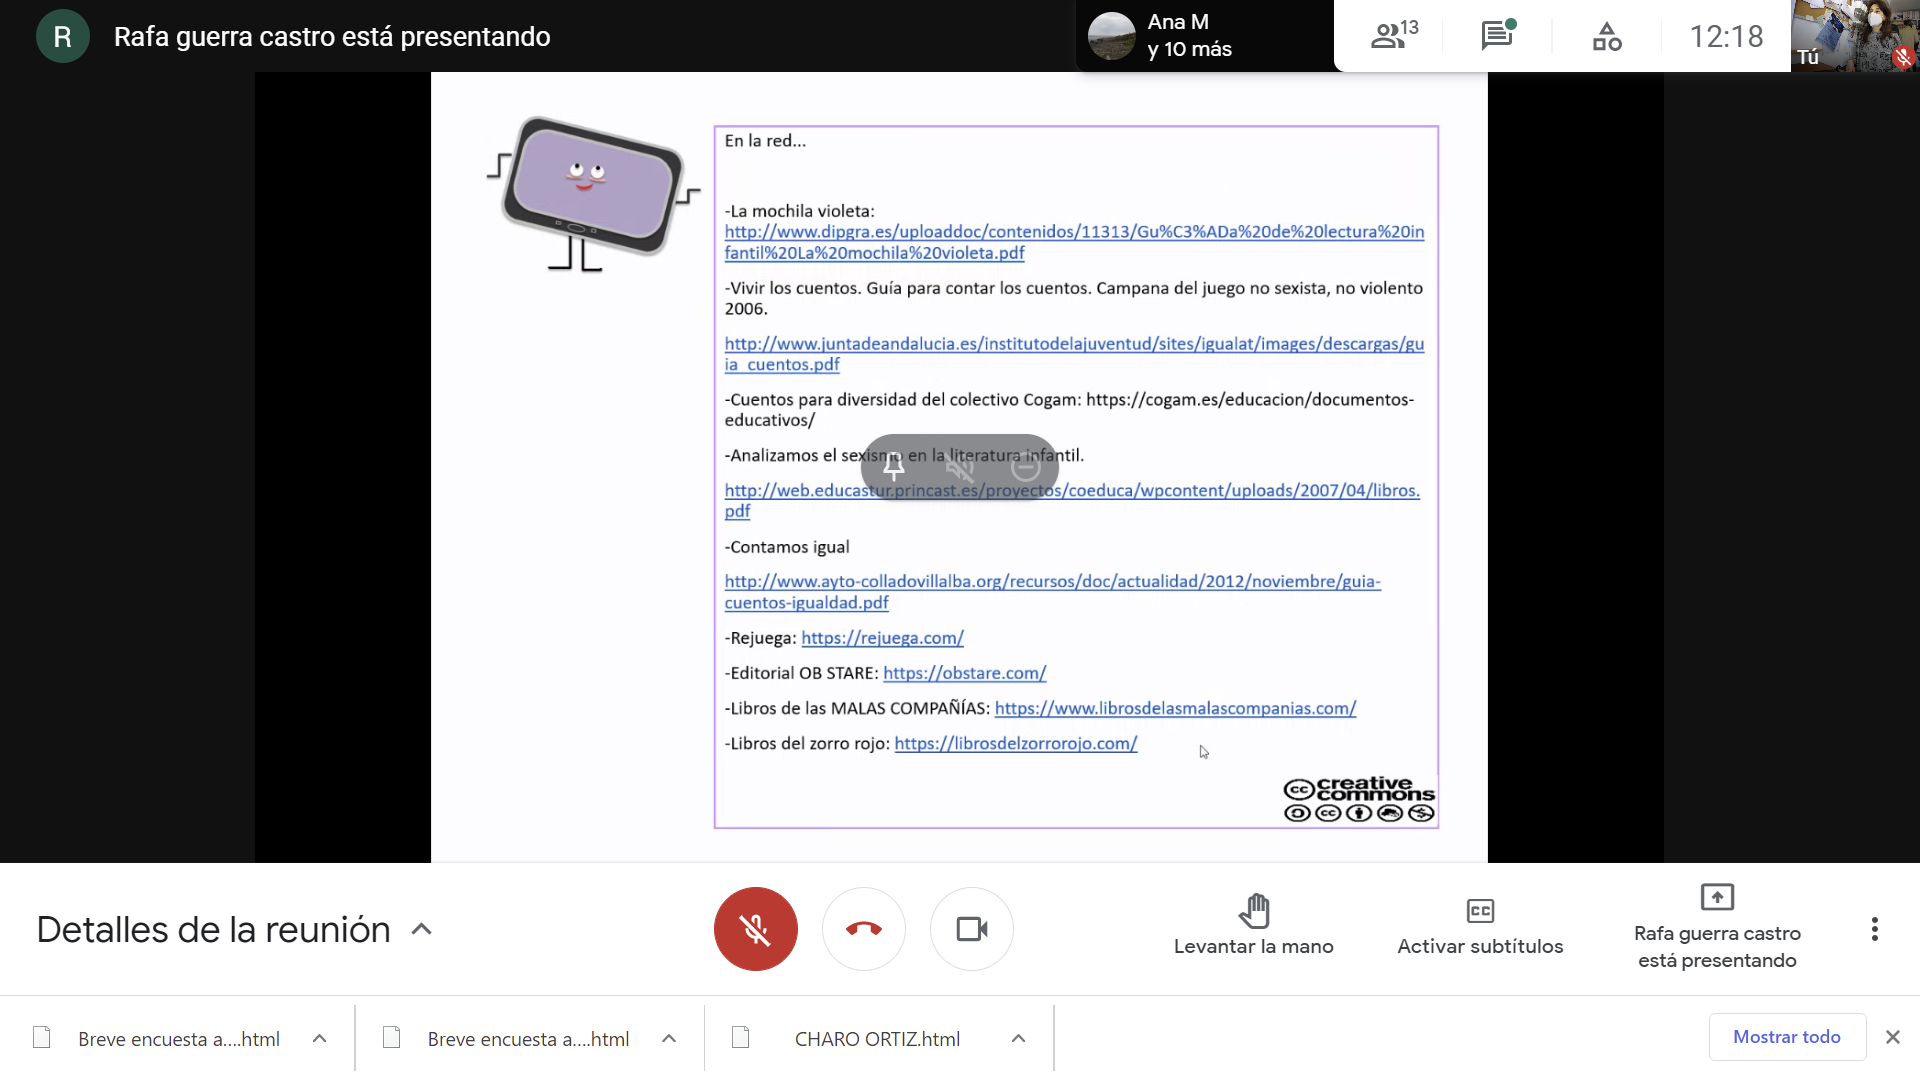
Task: Open the juntadeandalucia.es guia cuentos link
Action: point(1074,354)
